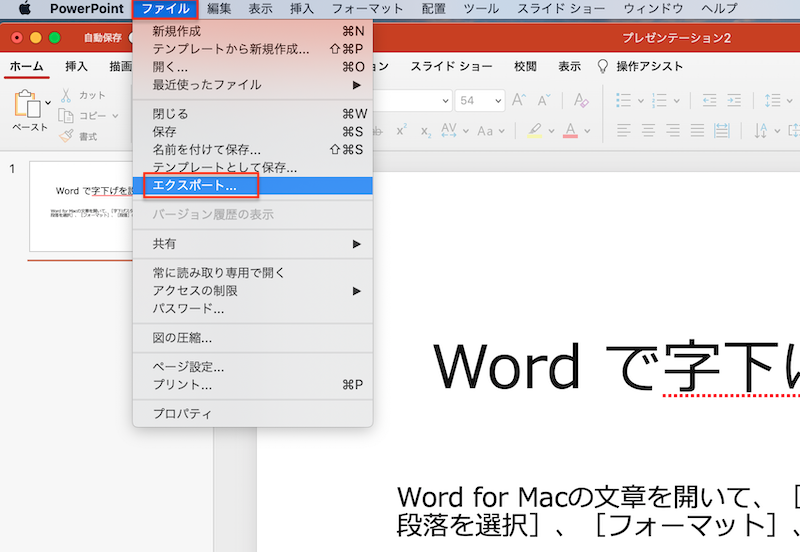Open the 編集 menu in menu bar
The image size is (800, 552).
tap(219, 9)
